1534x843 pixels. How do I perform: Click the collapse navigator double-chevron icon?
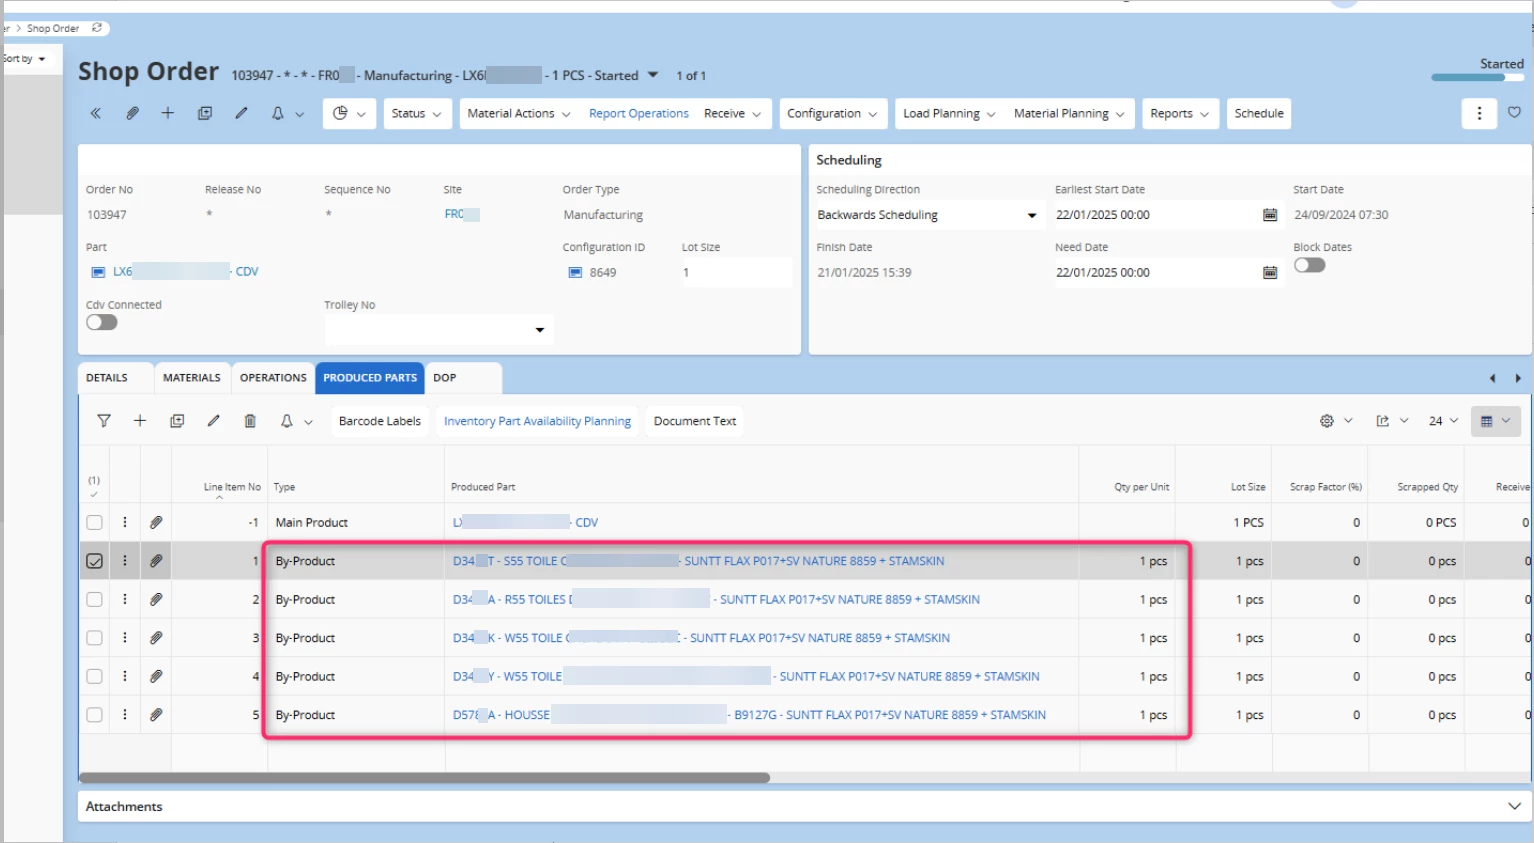pos(96,114)
